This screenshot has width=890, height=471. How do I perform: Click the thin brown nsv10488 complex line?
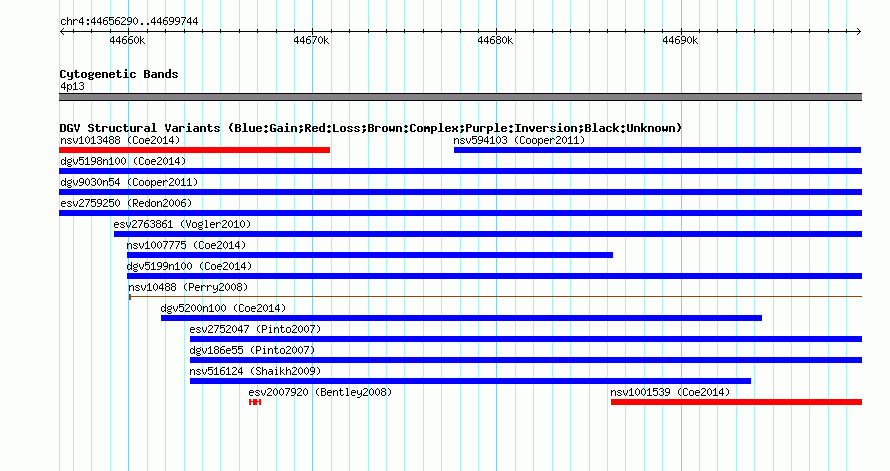496,297
